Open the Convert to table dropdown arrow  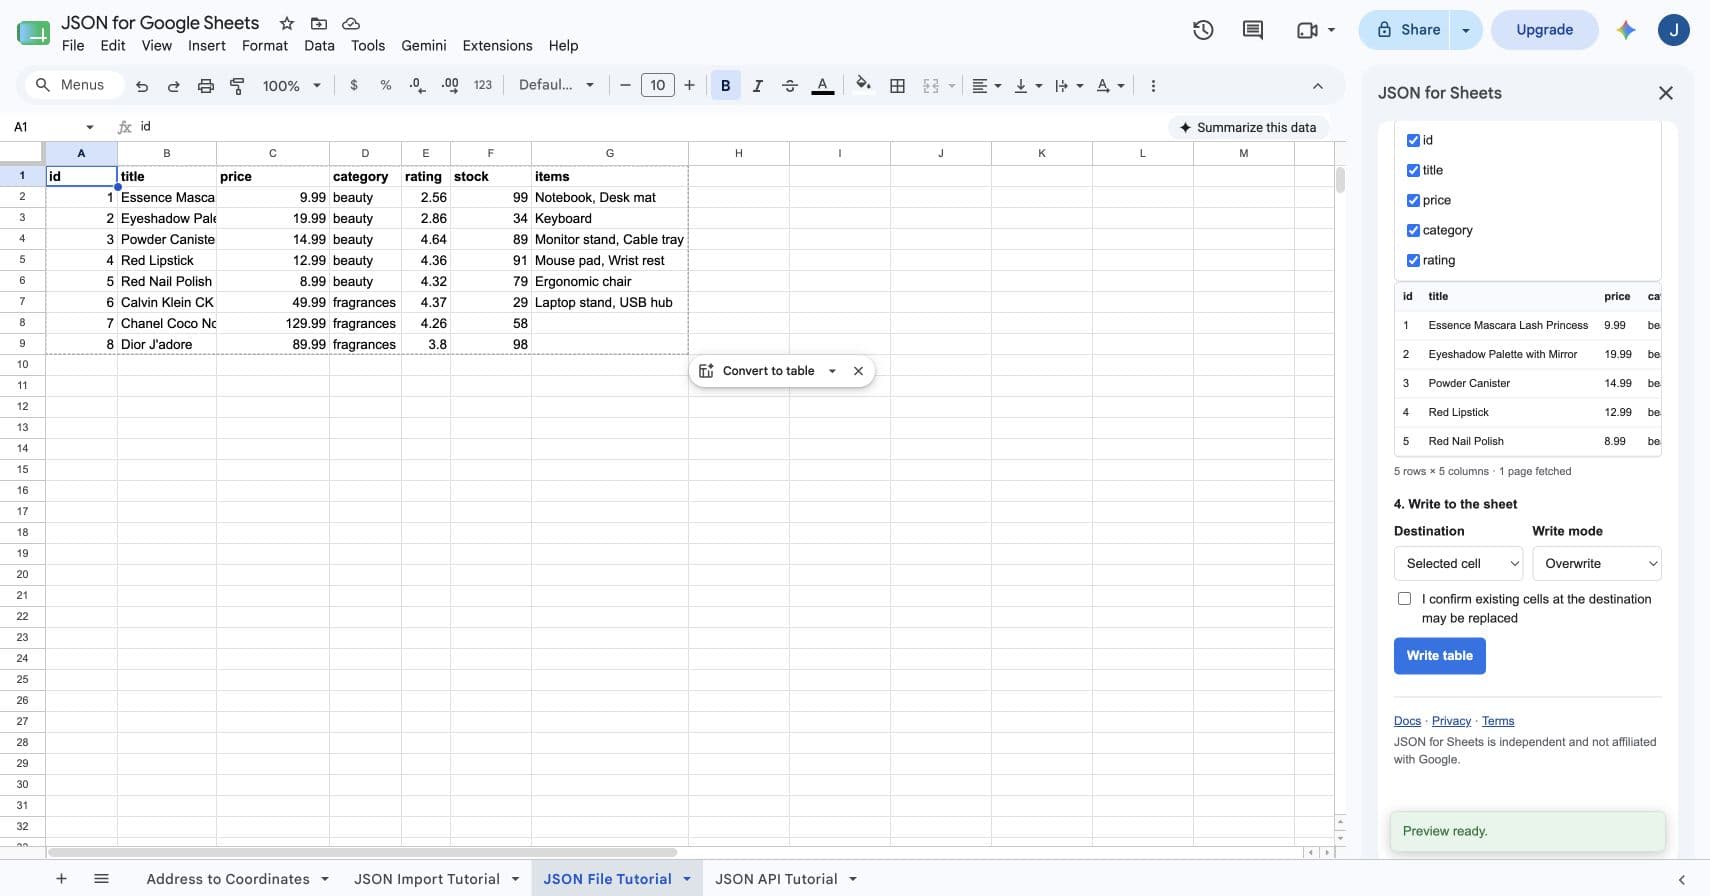(832, 371)
